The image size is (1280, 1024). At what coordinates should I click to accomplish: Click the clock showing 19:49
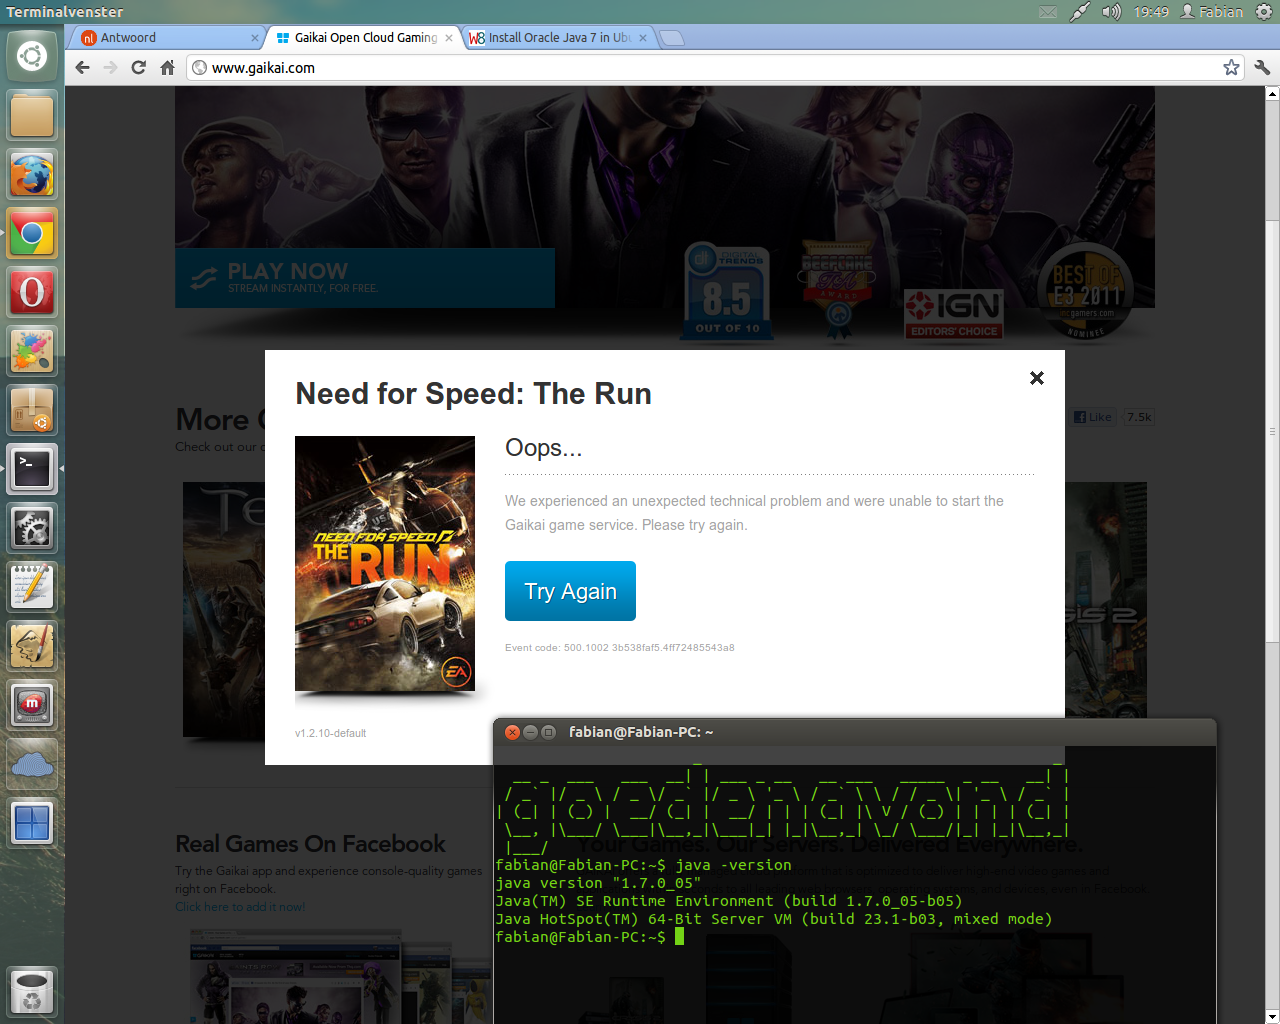(1151, 12)
